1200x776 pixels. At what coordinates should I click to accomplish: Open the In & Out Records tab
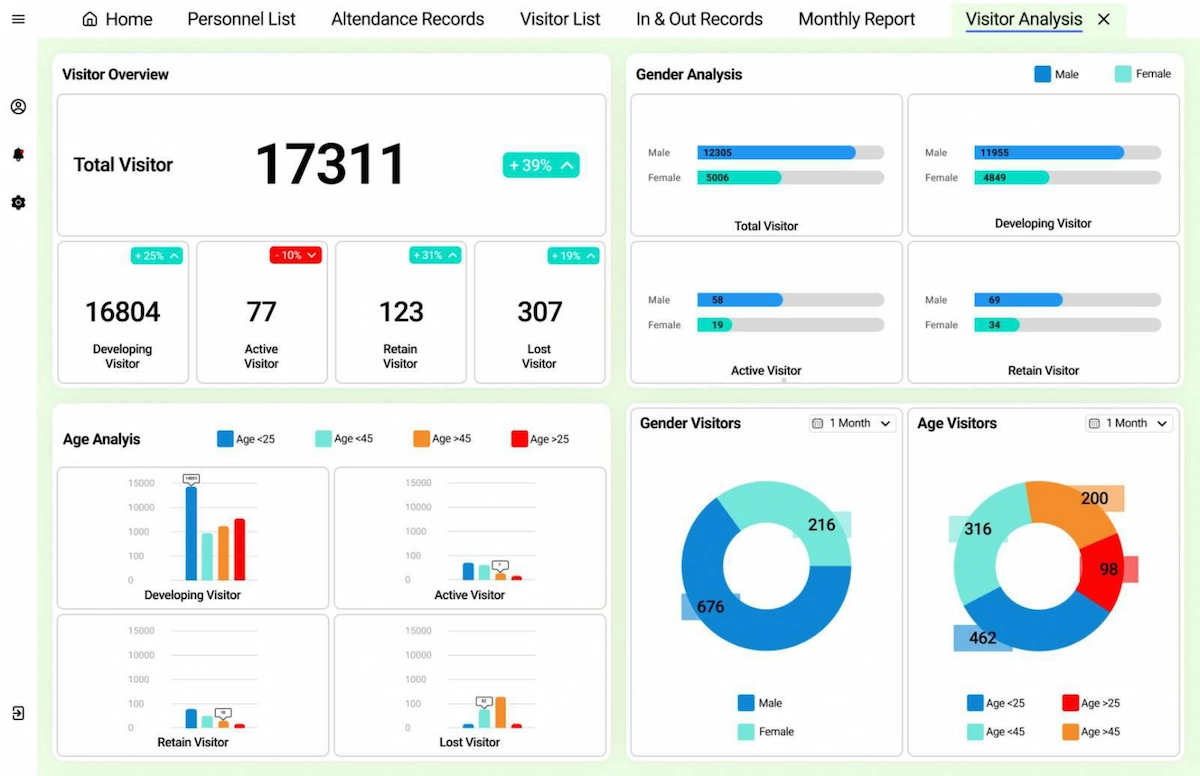tap(699, 18)
